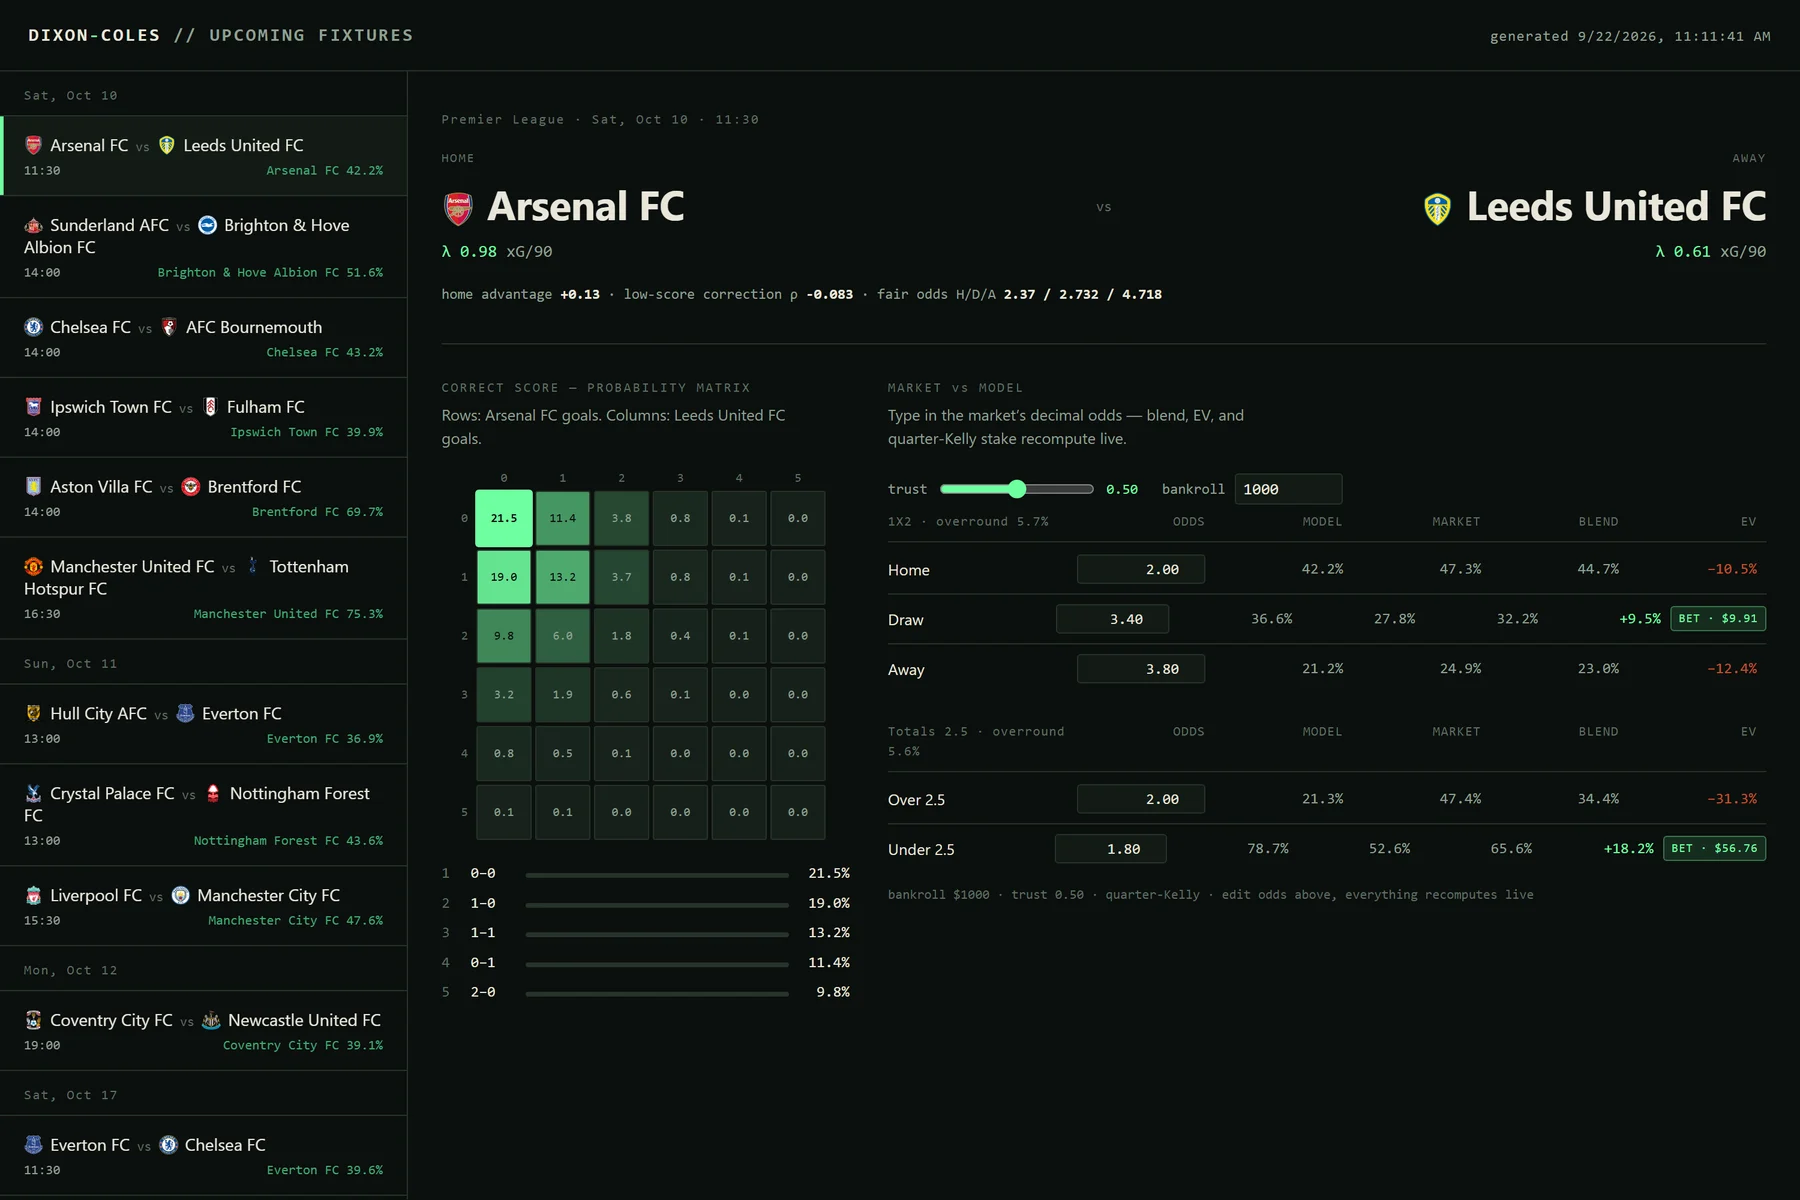The width and height of the screenshot is (1800, 1200).
Task: Click the Aston Villa crest icon
Action: click(x=33, y=487)
